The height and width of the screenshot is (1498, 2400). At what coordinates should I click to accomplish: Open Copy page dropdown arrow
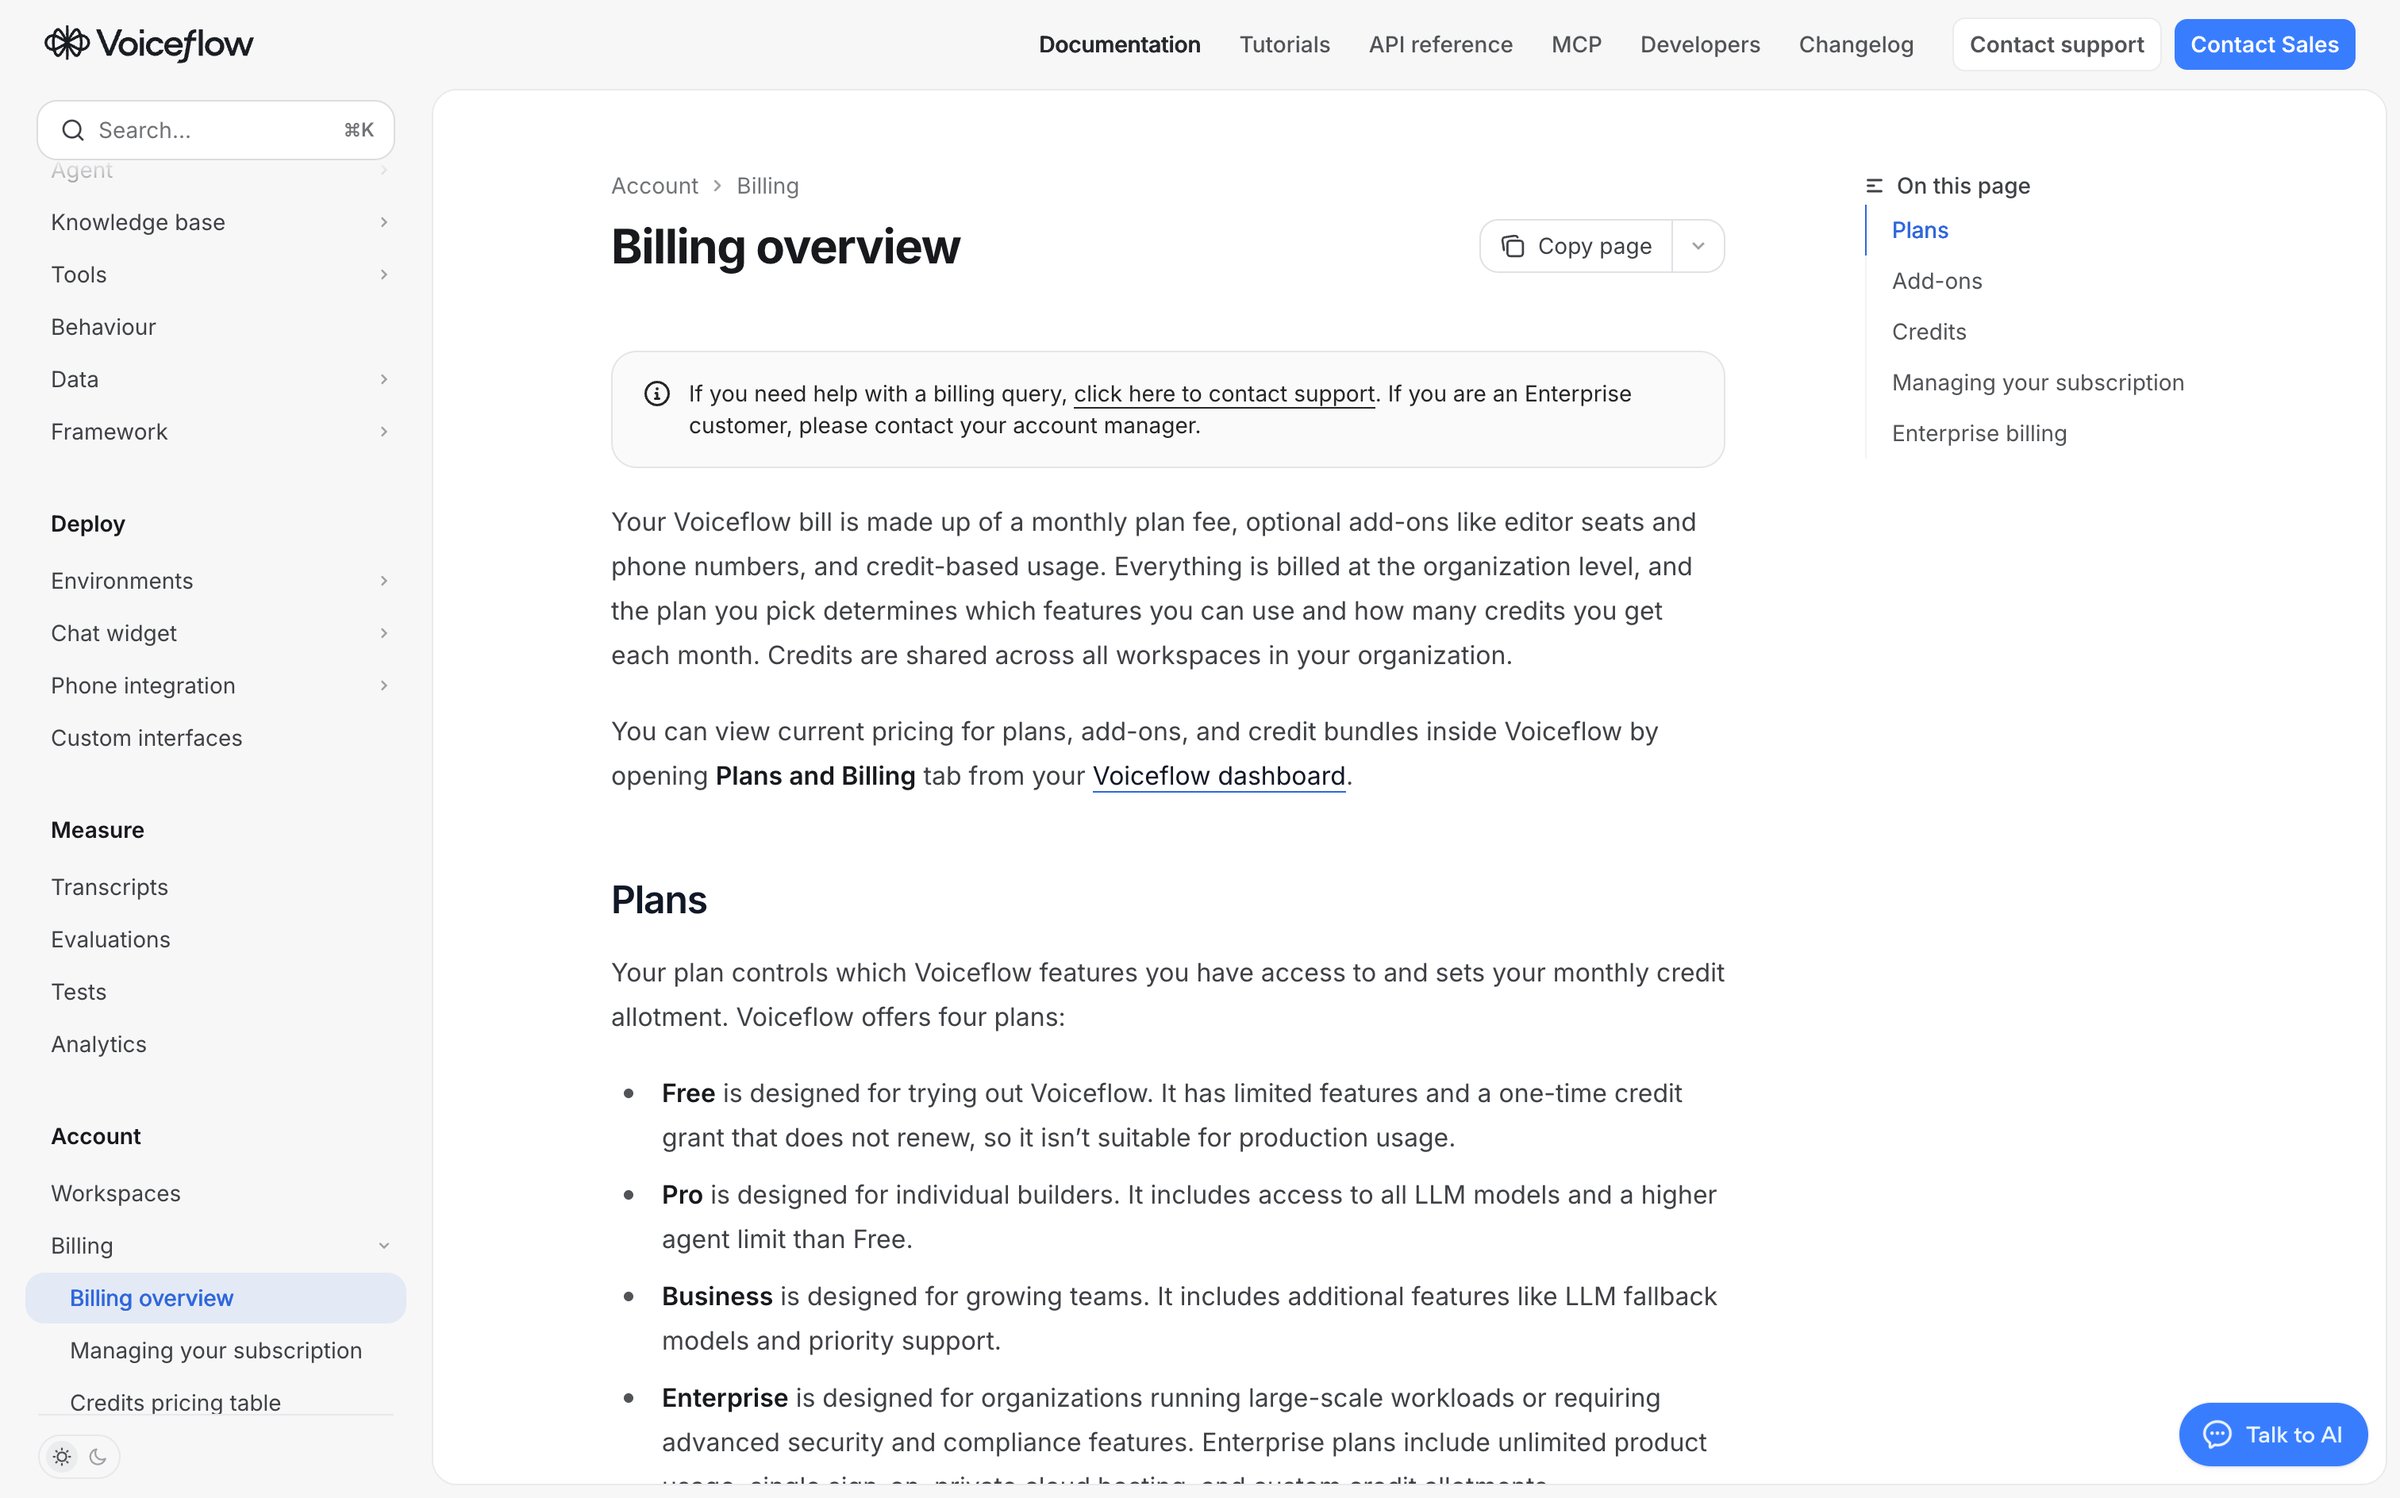[1698, 246]
